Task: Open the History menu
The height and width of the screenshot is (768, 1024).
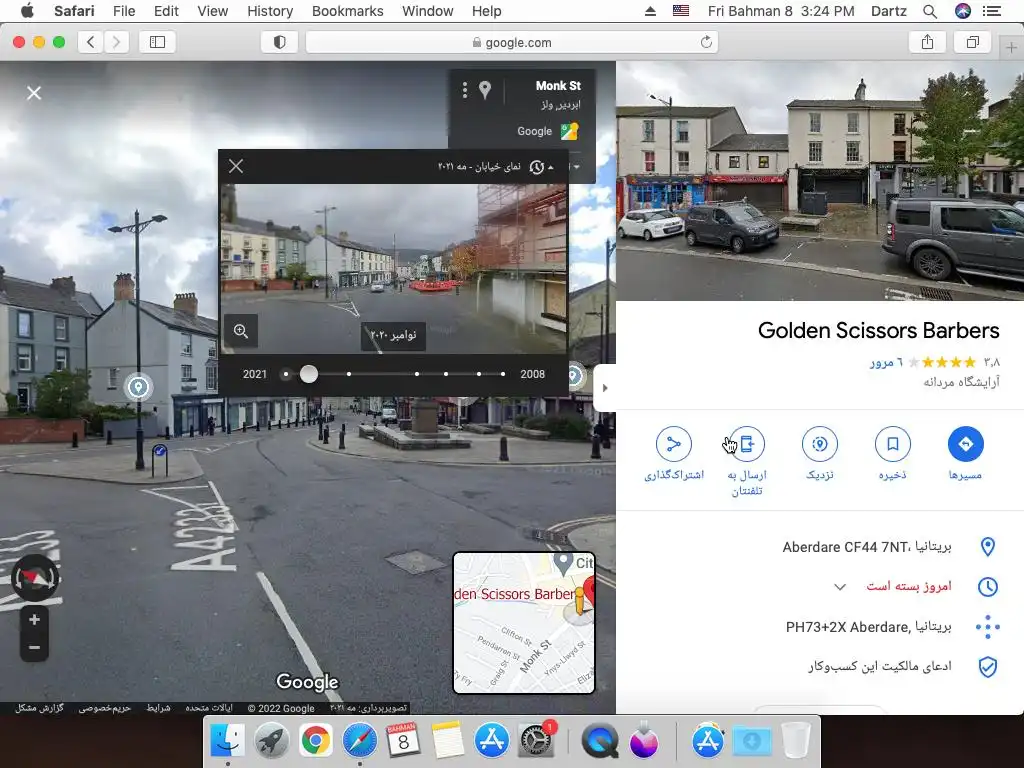Action: (270, 11)
